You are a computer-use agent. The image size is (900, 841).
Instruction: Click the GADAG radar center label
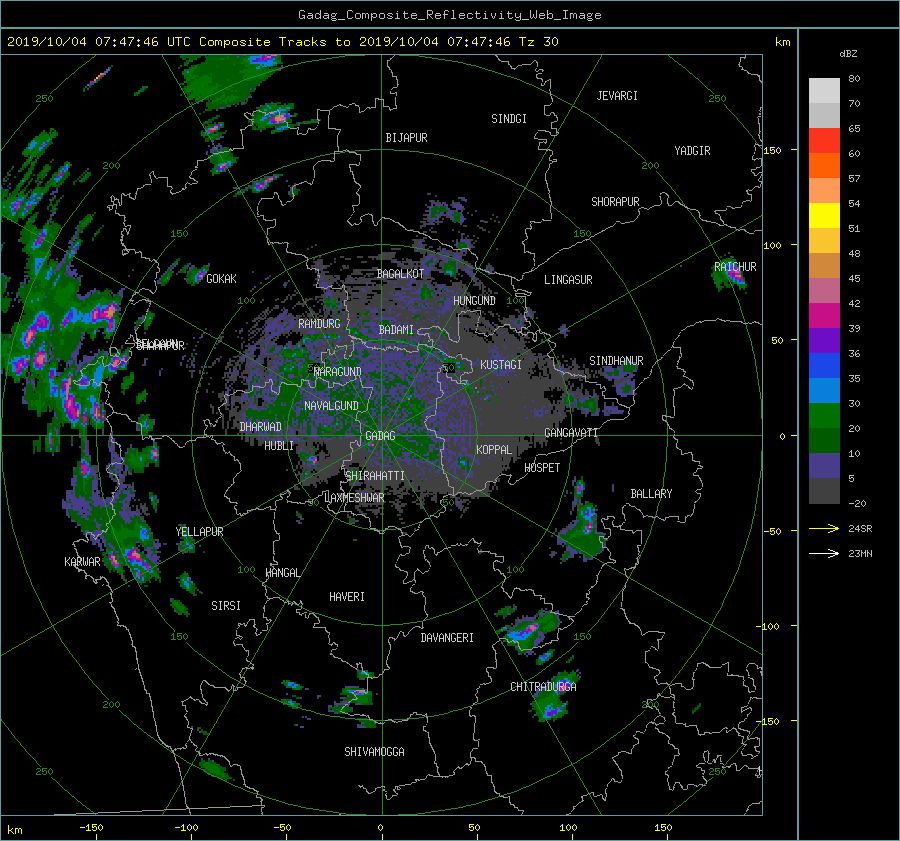tap(380, 436)
